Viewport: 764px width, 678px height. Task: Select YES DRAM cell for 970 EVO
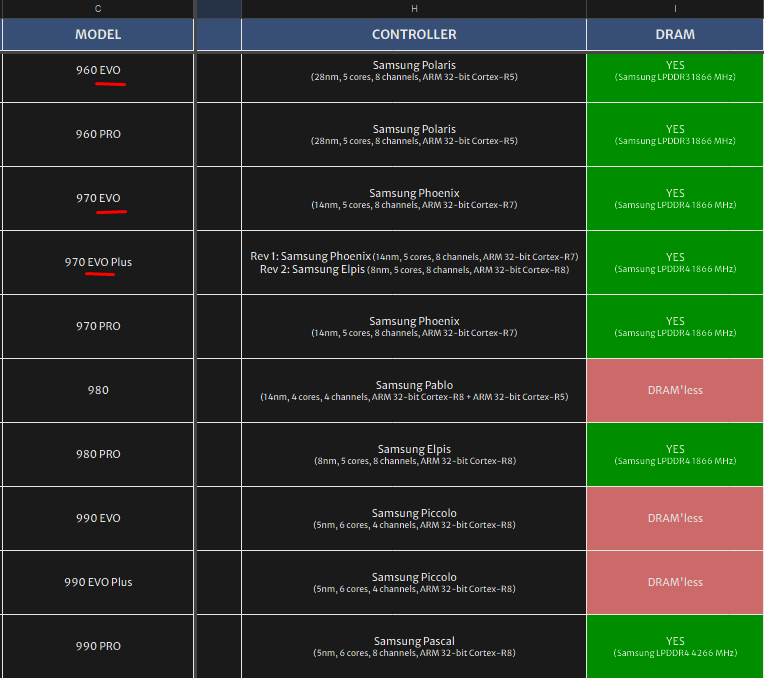point(675,198)
